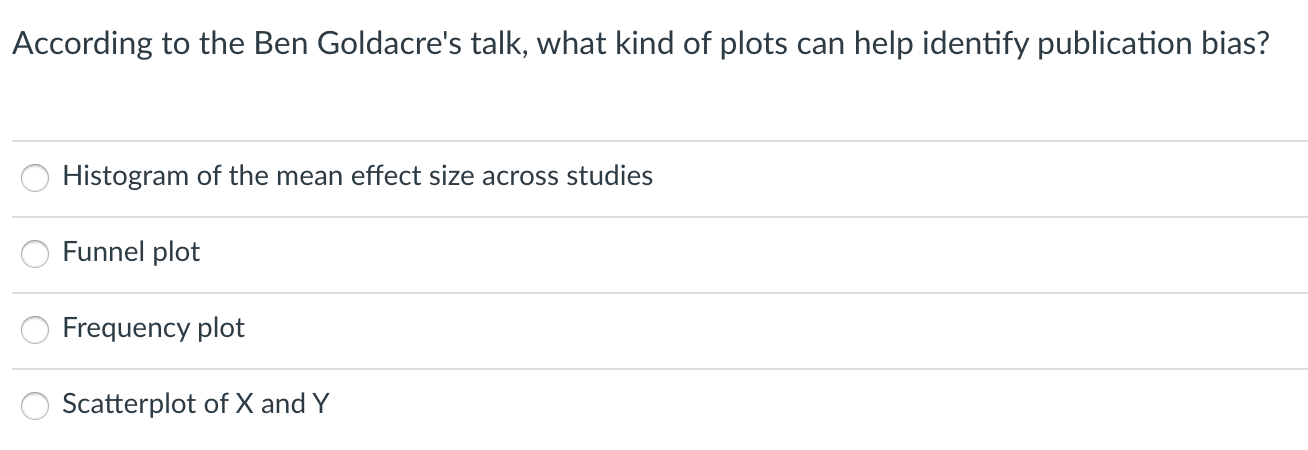Click the question text about Ben Goldacre's talk
The image size is (1308, 450).
click(x=640, y=44)
